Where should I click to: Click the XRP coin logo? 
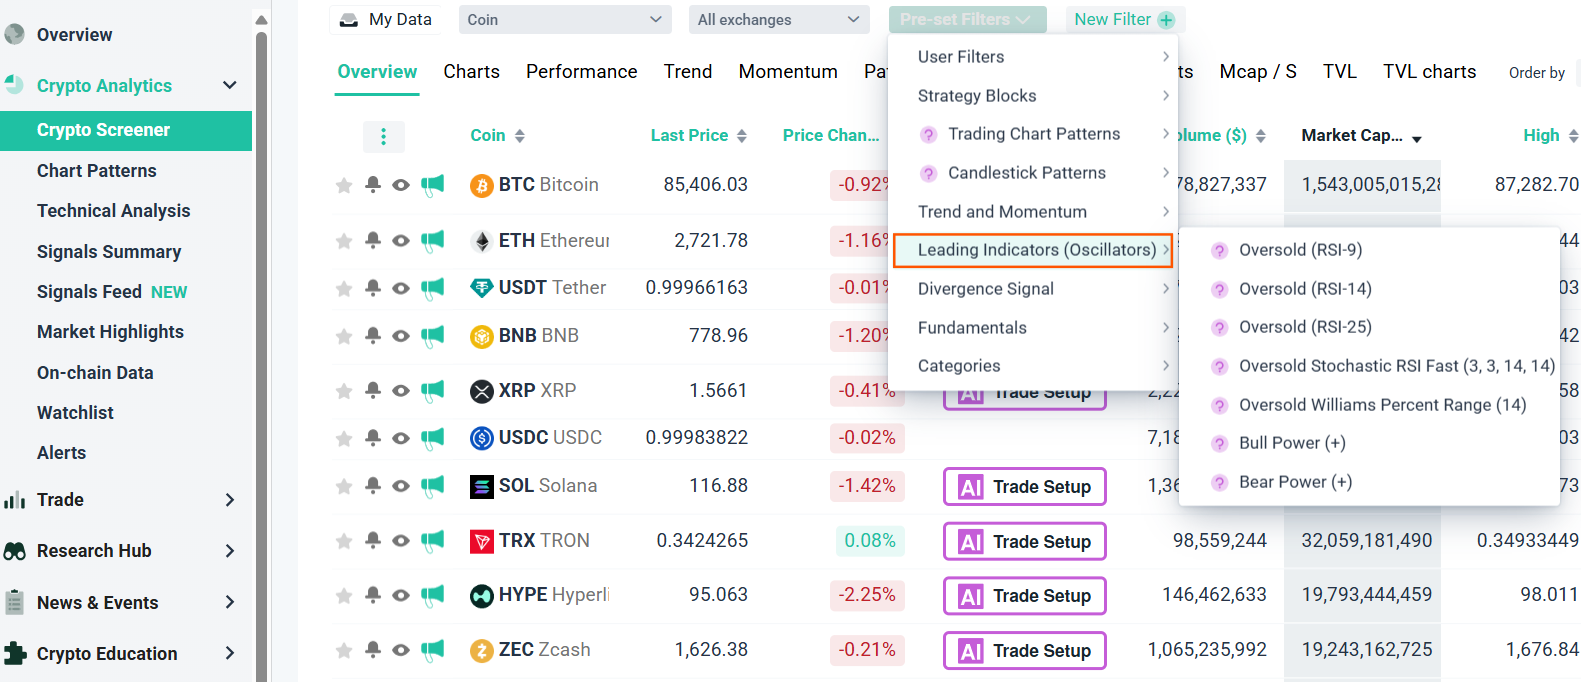pos(482,391)
